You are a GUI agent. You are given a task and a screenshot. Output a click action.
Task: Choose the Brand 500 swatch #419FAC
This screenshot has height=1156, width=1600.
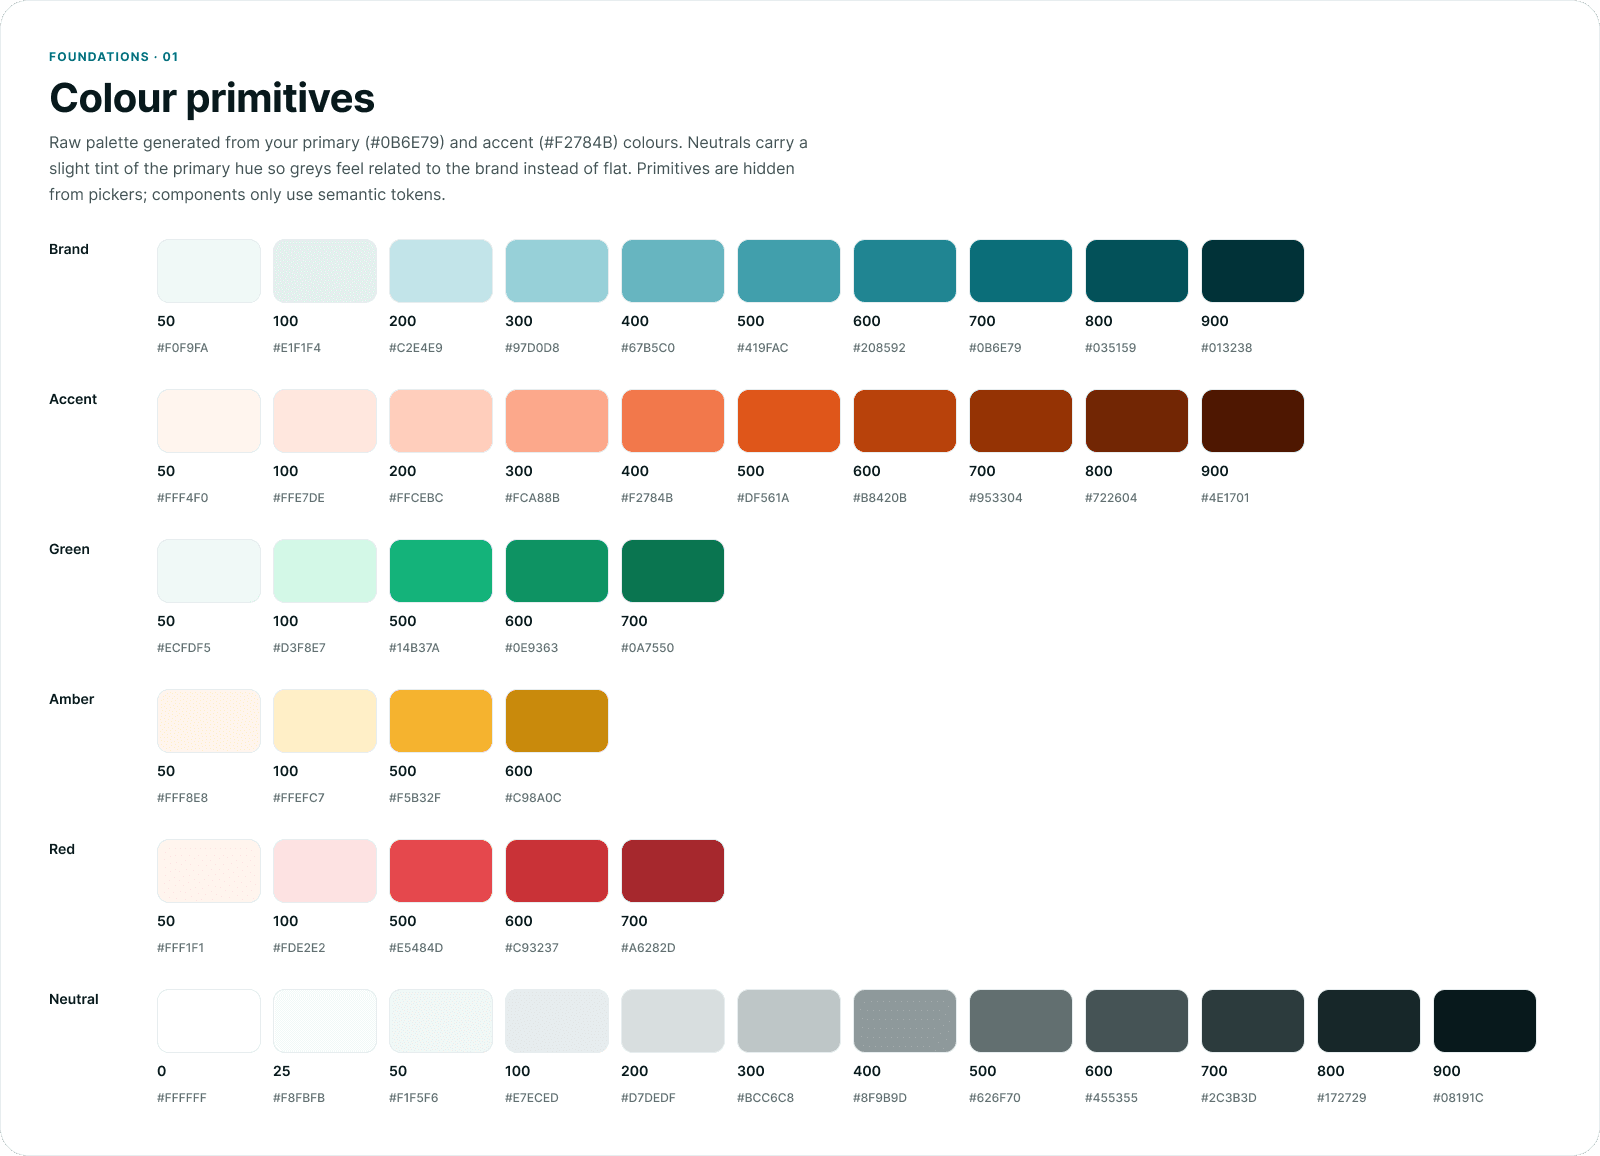pos(789,271)
